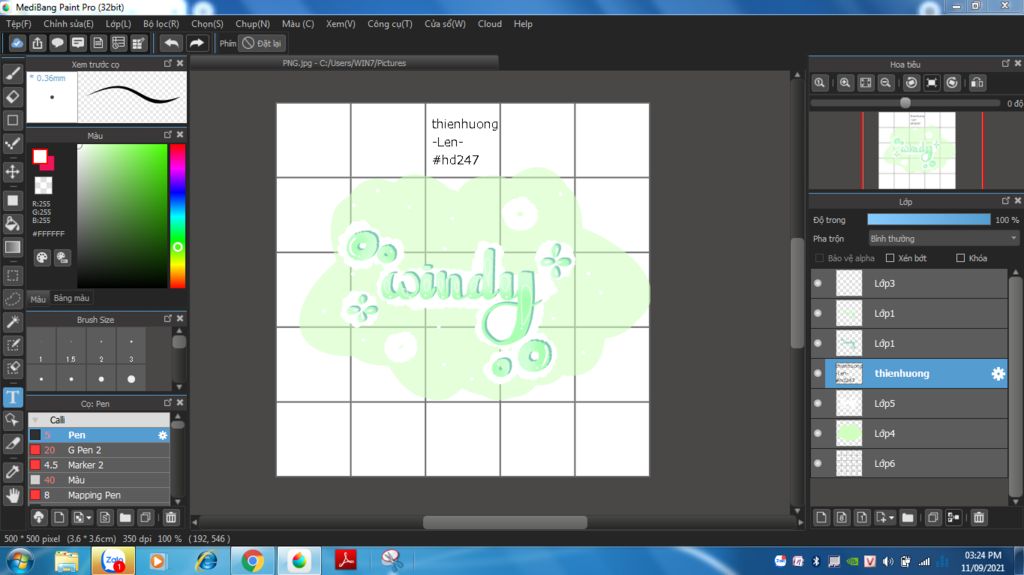Rotate canvas left in Navigator
Viewport: 1024px width, 575px height.
pyautogui.click(x=912, y=83)
